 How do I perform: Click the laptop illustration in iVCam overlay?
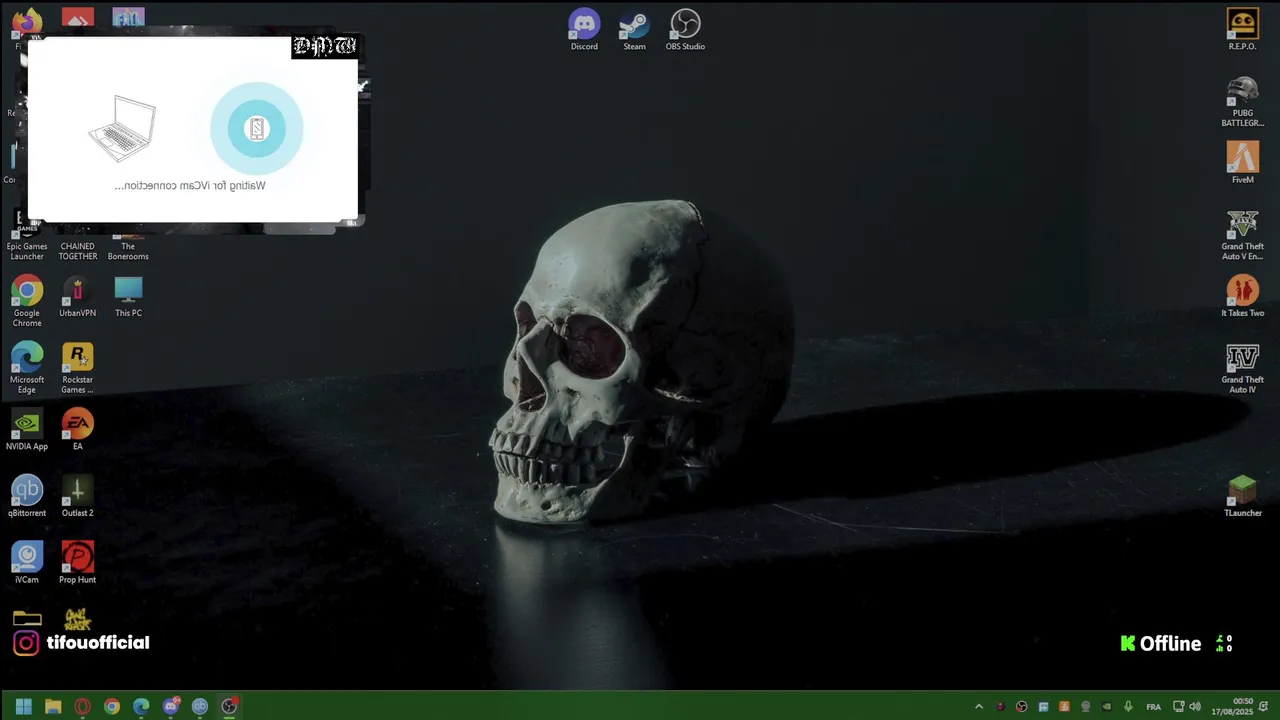(x=122, y=128)
